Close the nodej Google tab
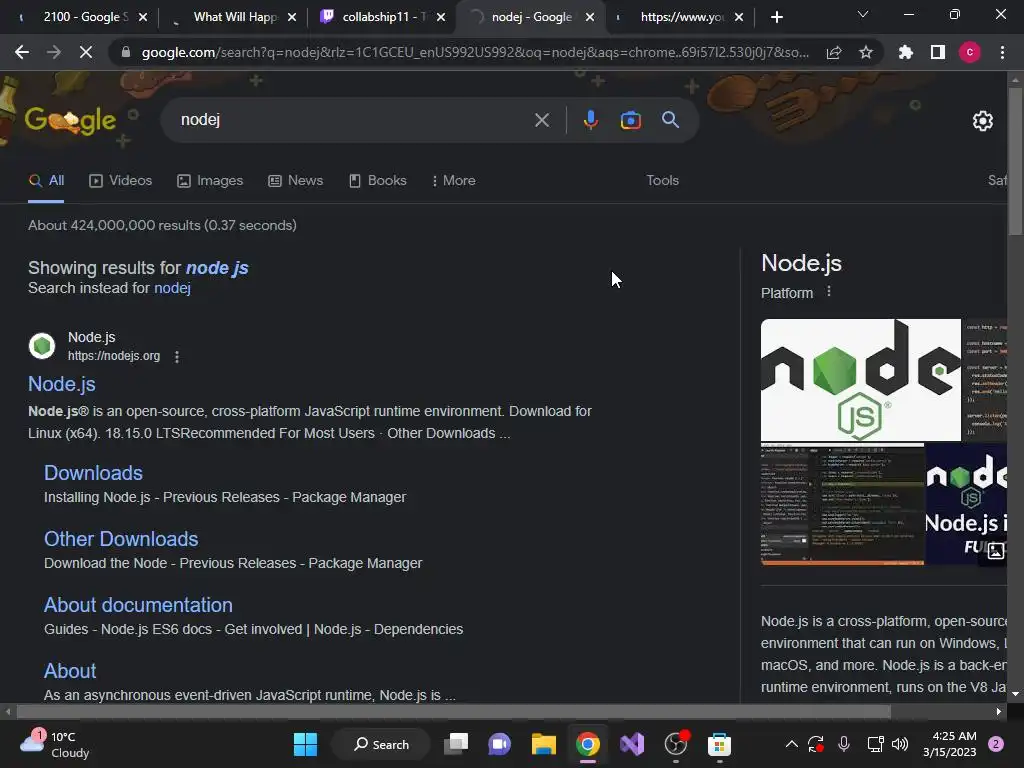This screenshot has height=768, width=1024. [x=590, y=17]
